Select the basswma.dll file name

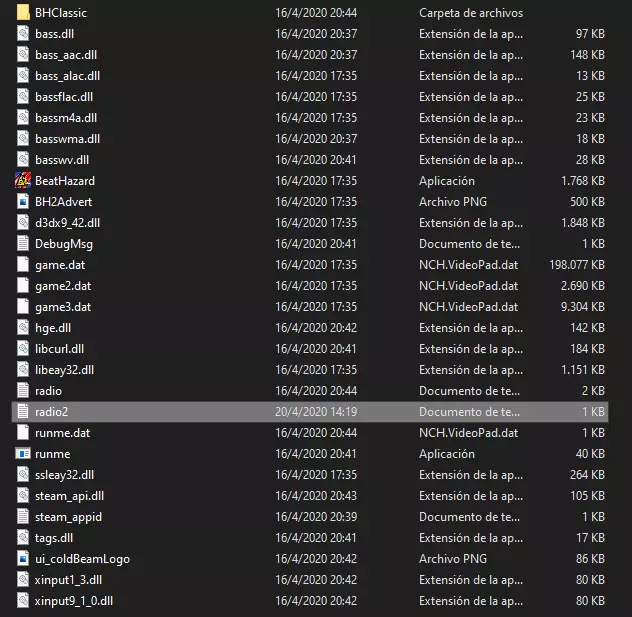pos(67,139)
